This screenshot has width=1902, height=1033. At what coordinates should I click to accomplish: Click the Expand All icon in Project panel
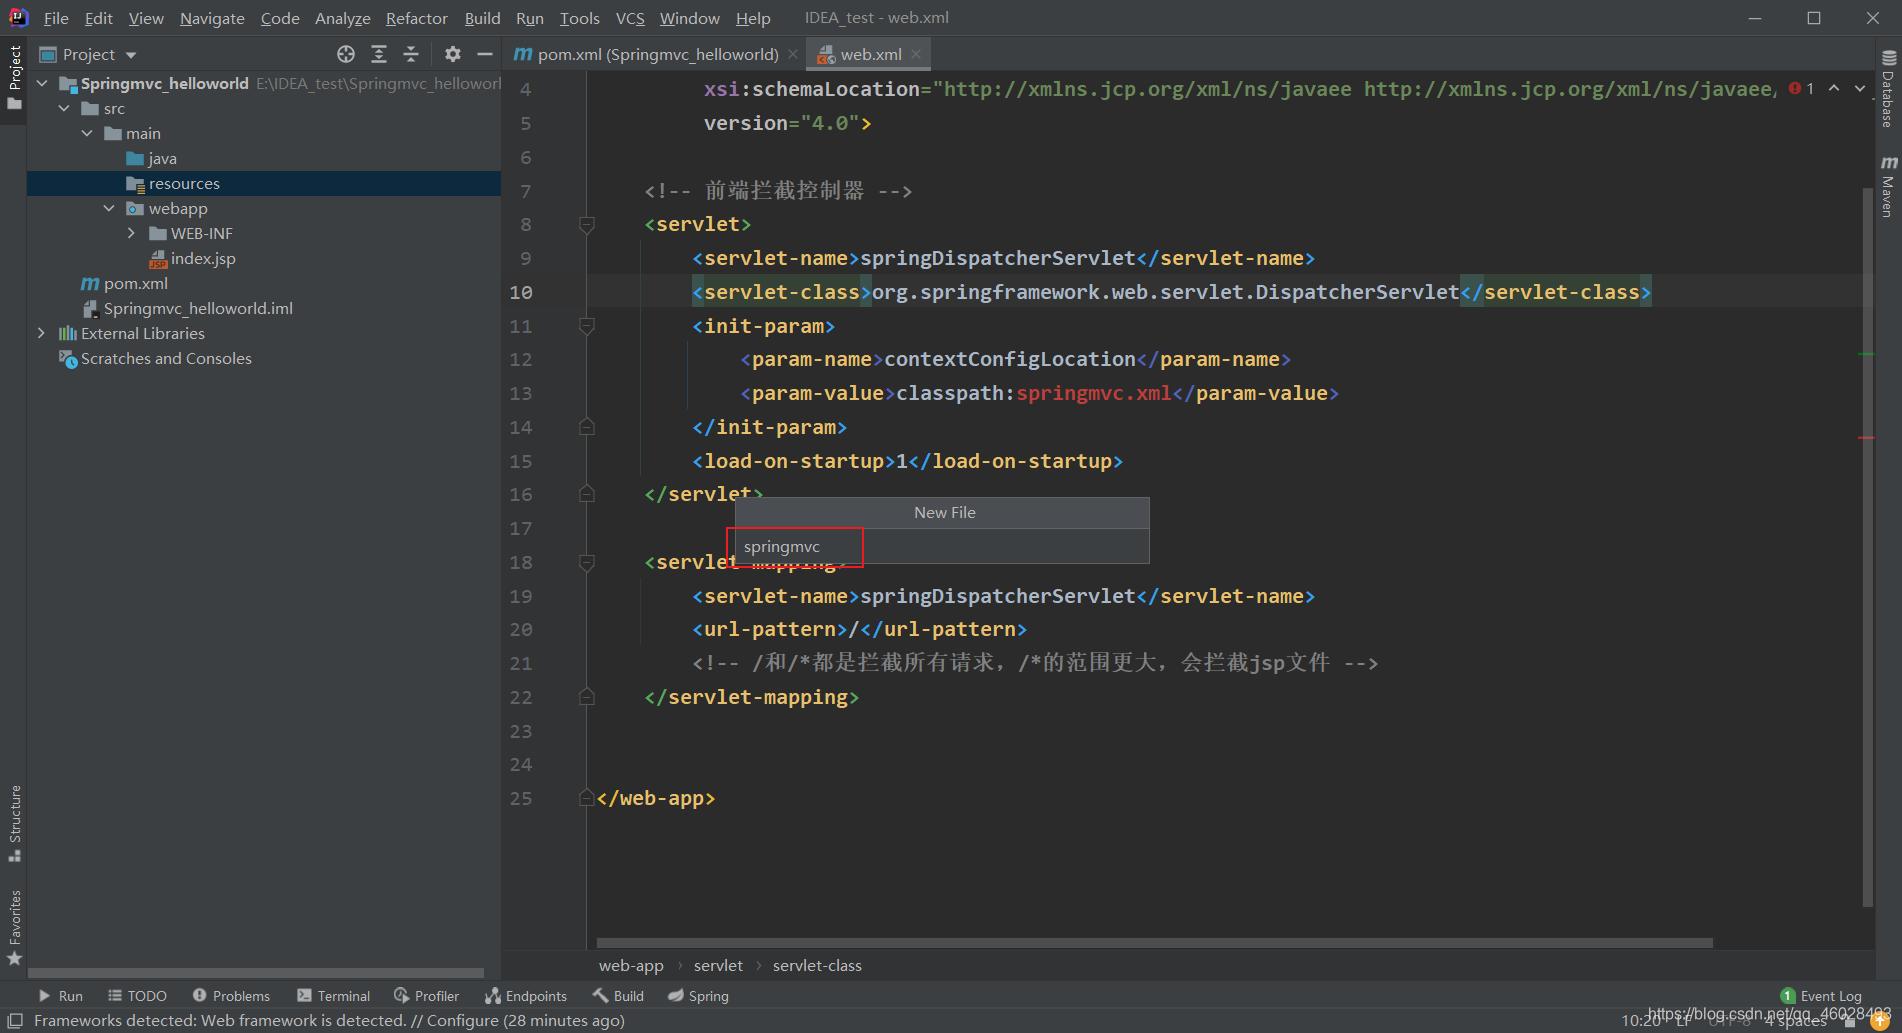tap(379, 54)
